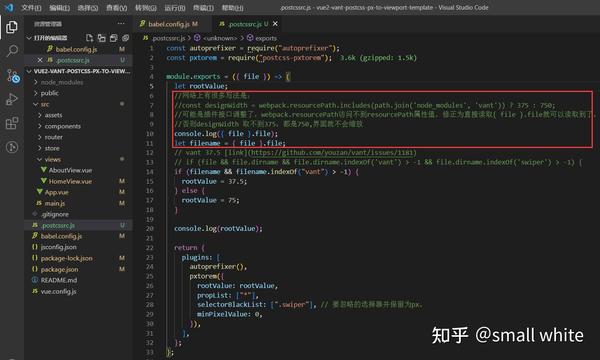600x360 pixels.
Task: Close the .postcssrc.js editor tab
Action: click(275, 24)
